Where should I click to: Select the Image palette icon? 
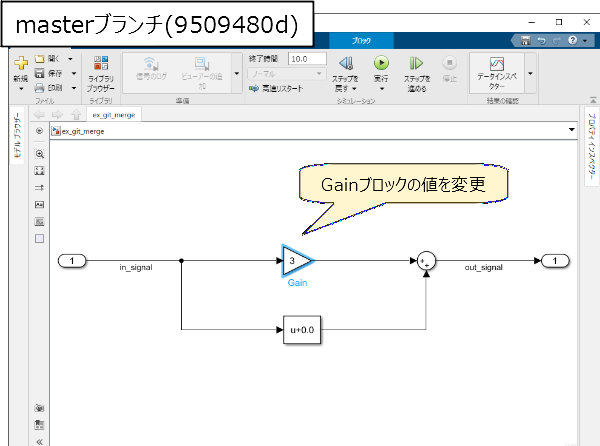[x=39, y=221]
